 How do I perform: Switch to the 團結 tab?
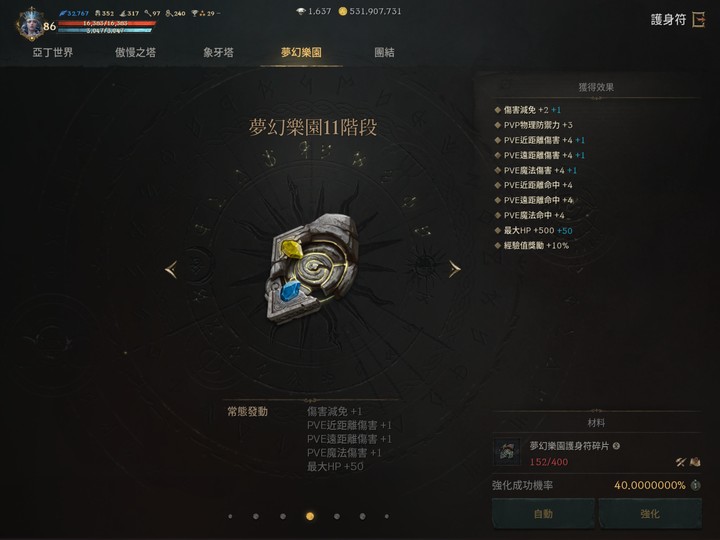point(384,52)
